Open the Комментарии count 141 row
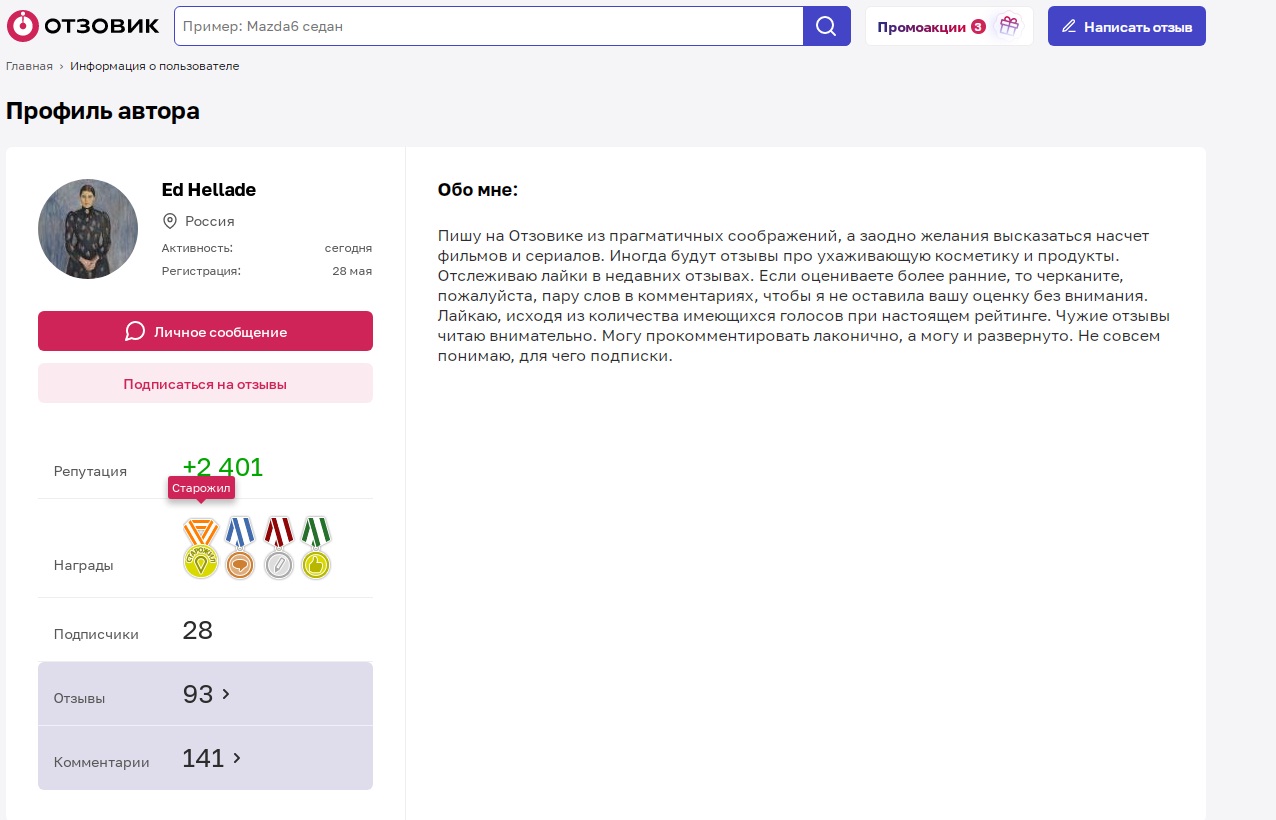The width and height of the screenshot is (1276, 820). pos(203,759)
